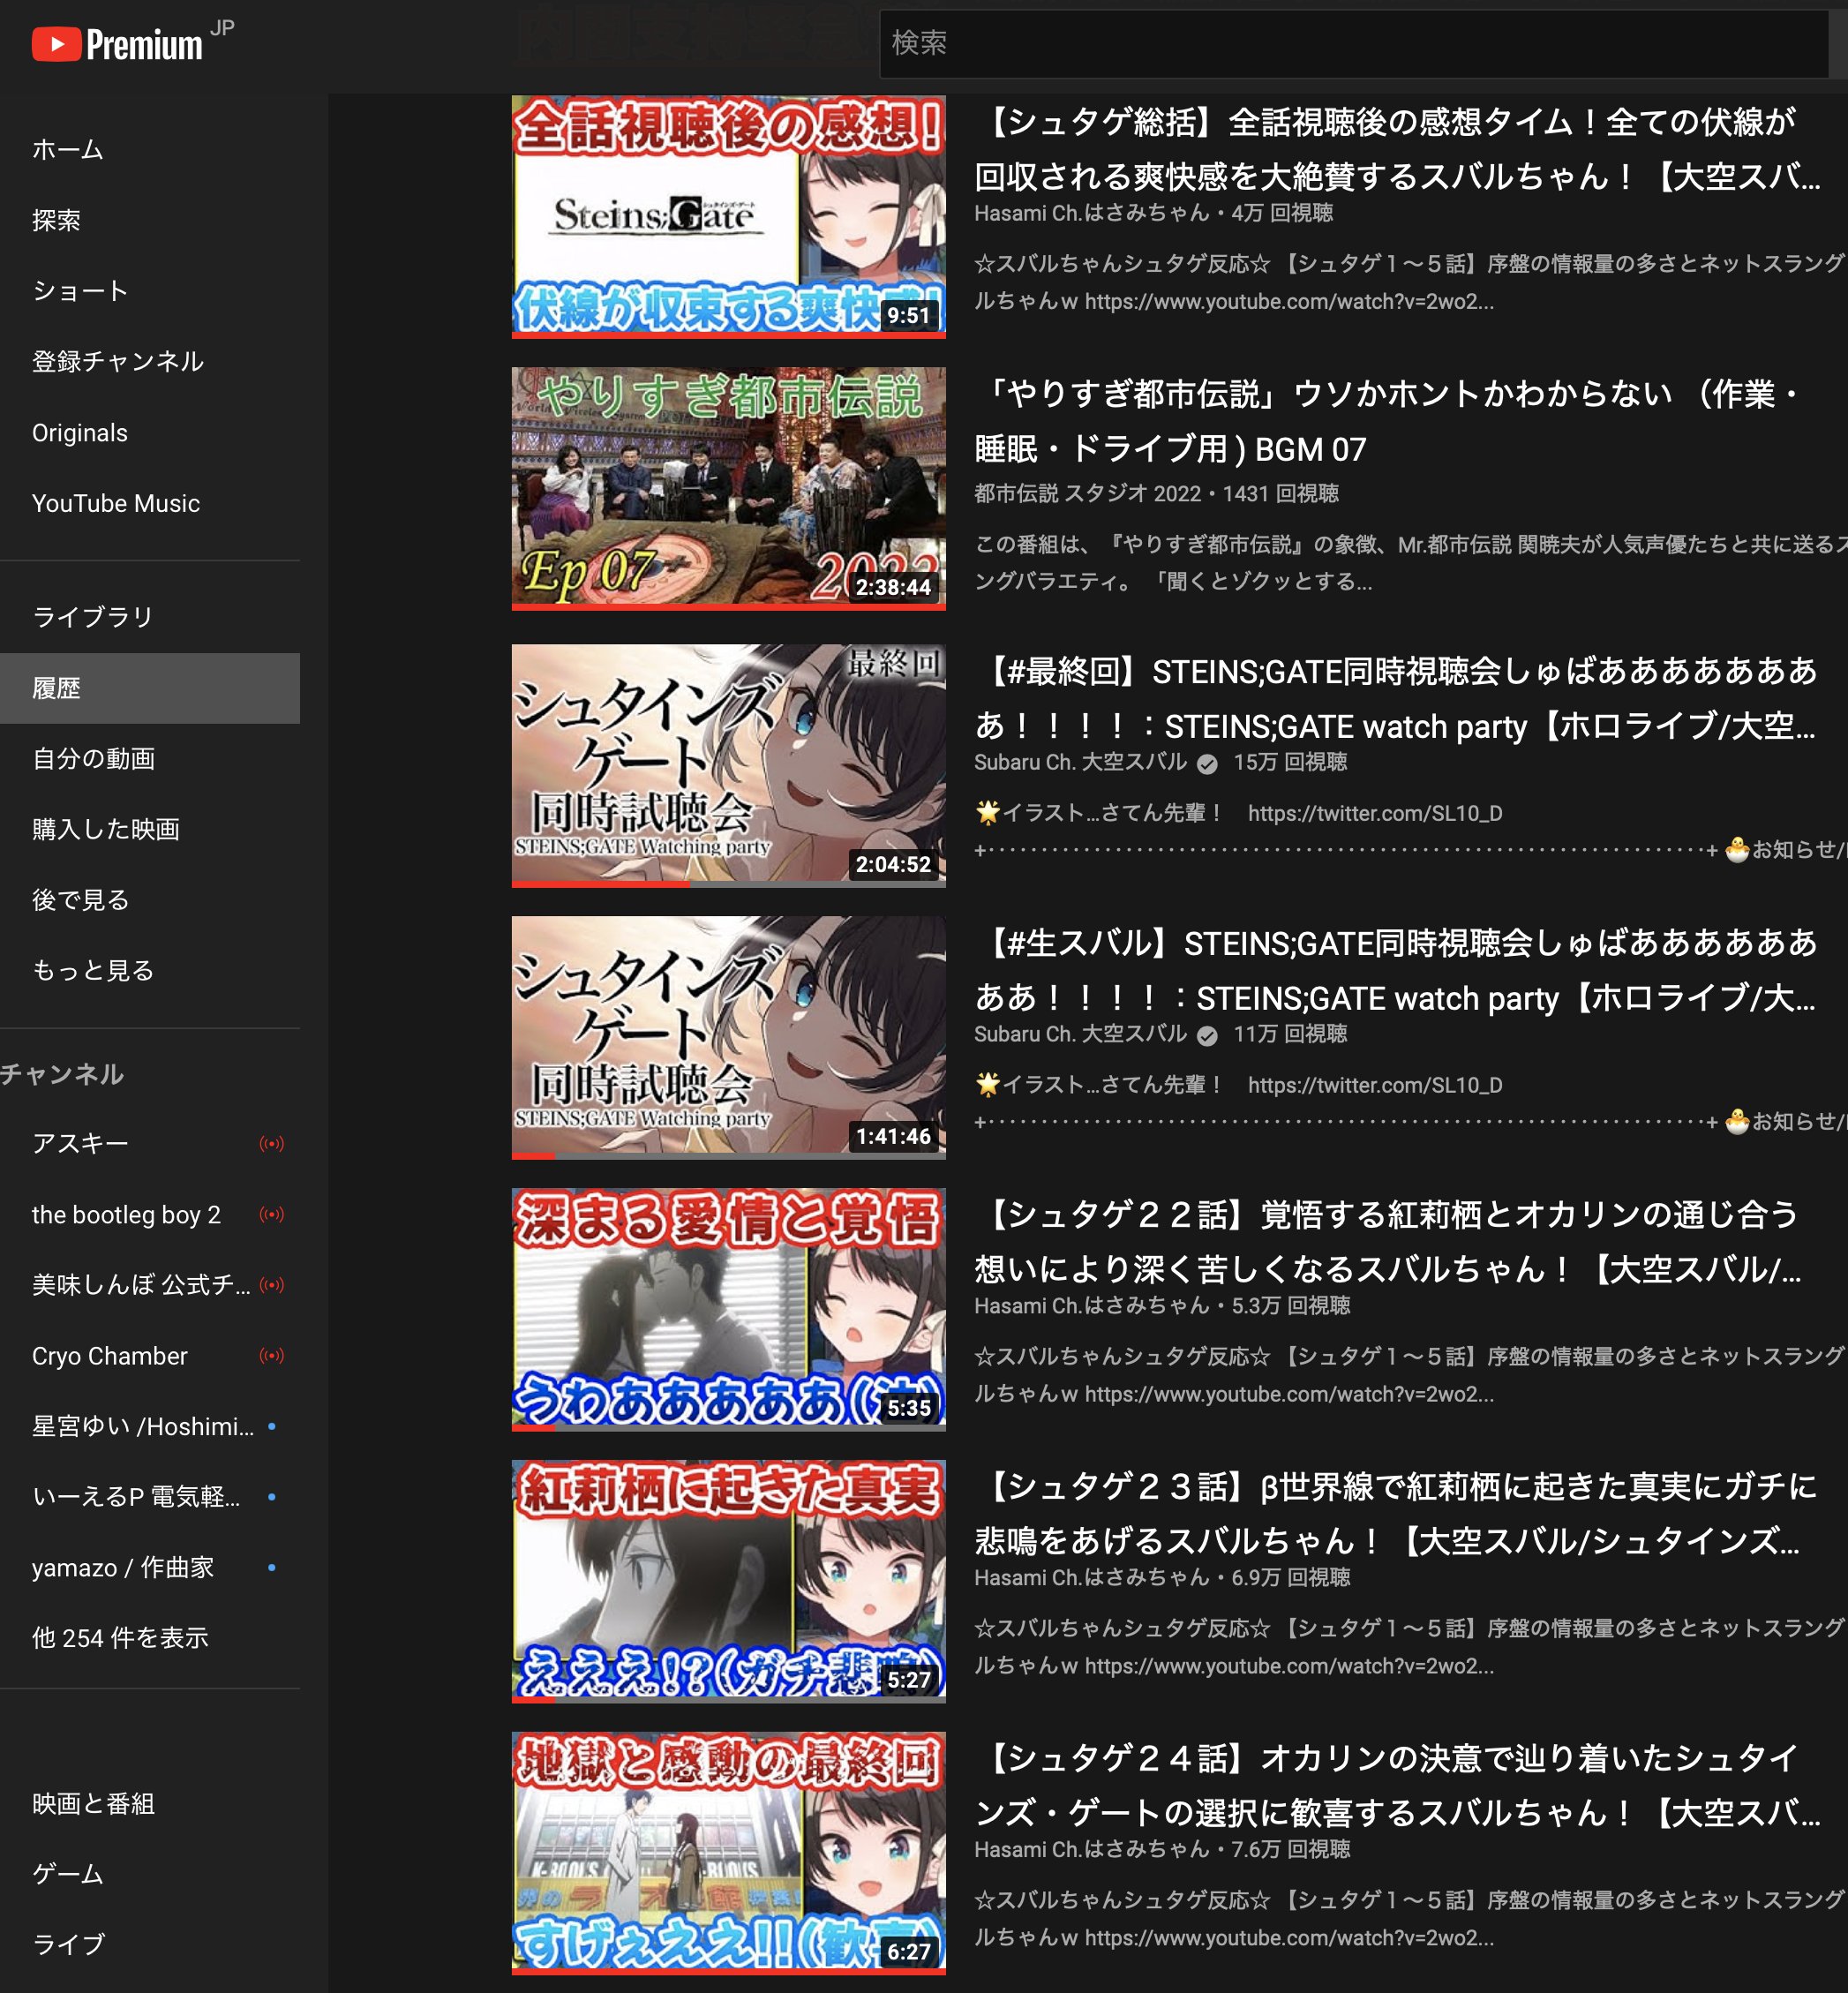The image size is (1848, 1993).
Task: Click verified badge next to Subaru Ch. 15万
Action: 1208,764
